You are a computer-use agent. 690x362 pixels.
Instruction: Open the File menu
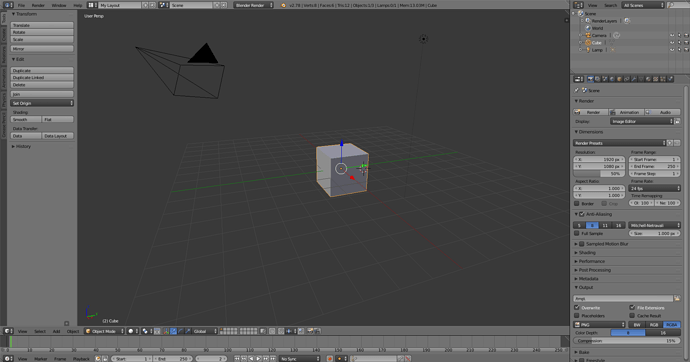tap(21, 5)
